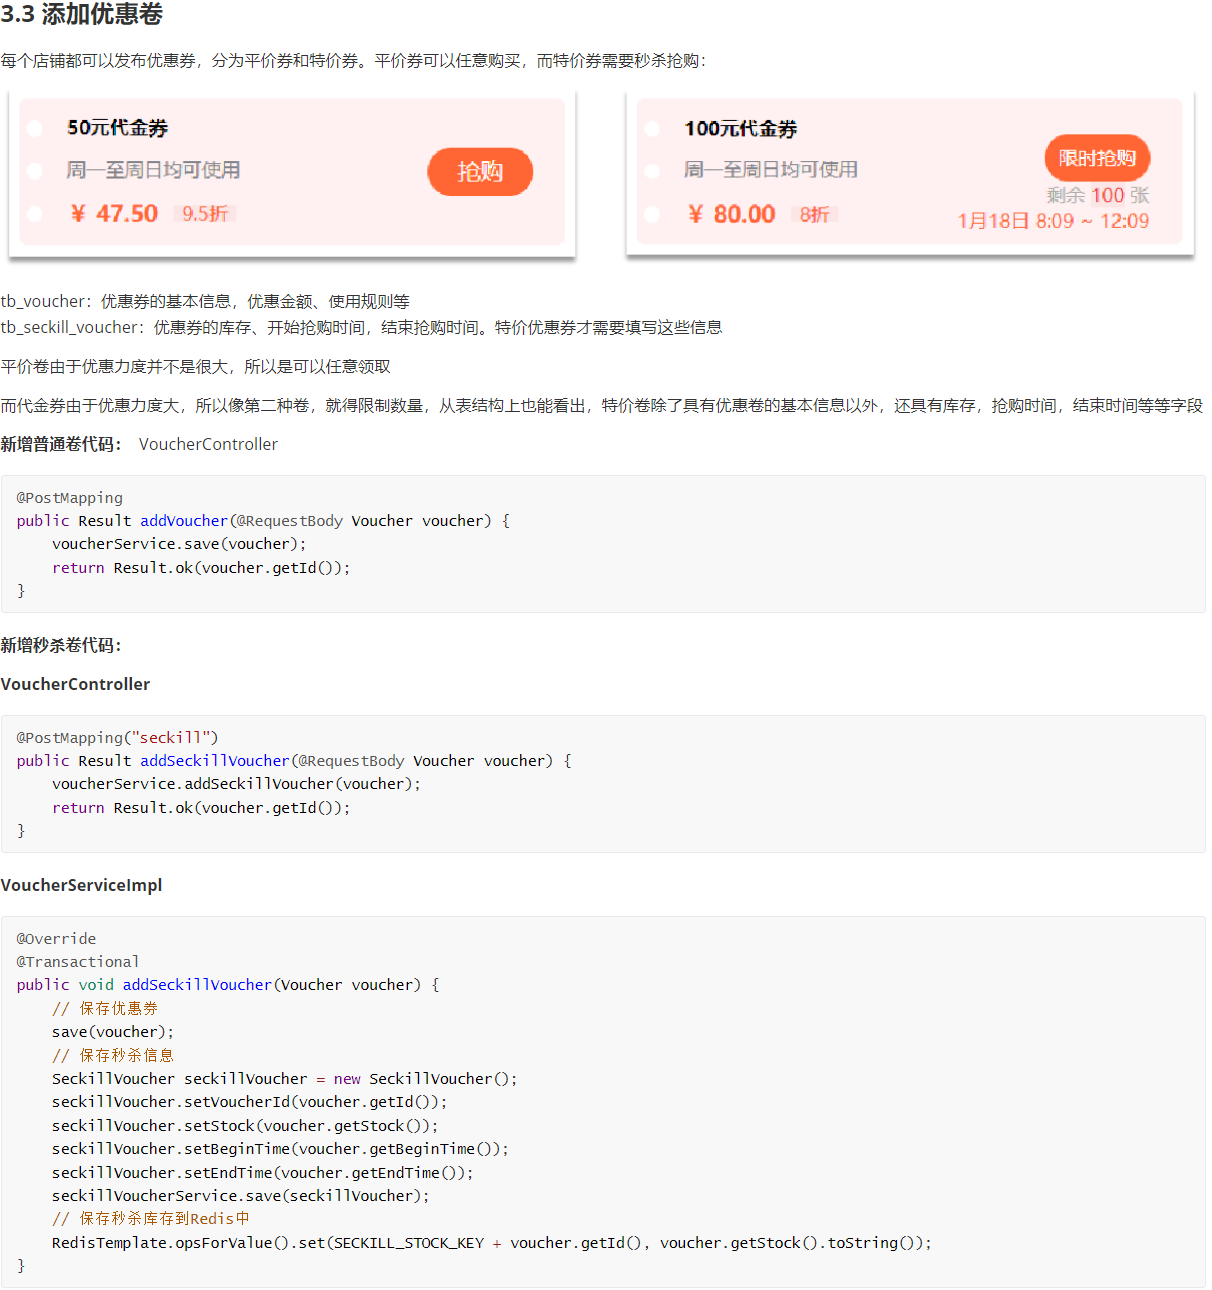Viewport: 1212px width, 1290px height.
Task: Select the ¥80.00 price on voucher
Action: click(731, 215)
